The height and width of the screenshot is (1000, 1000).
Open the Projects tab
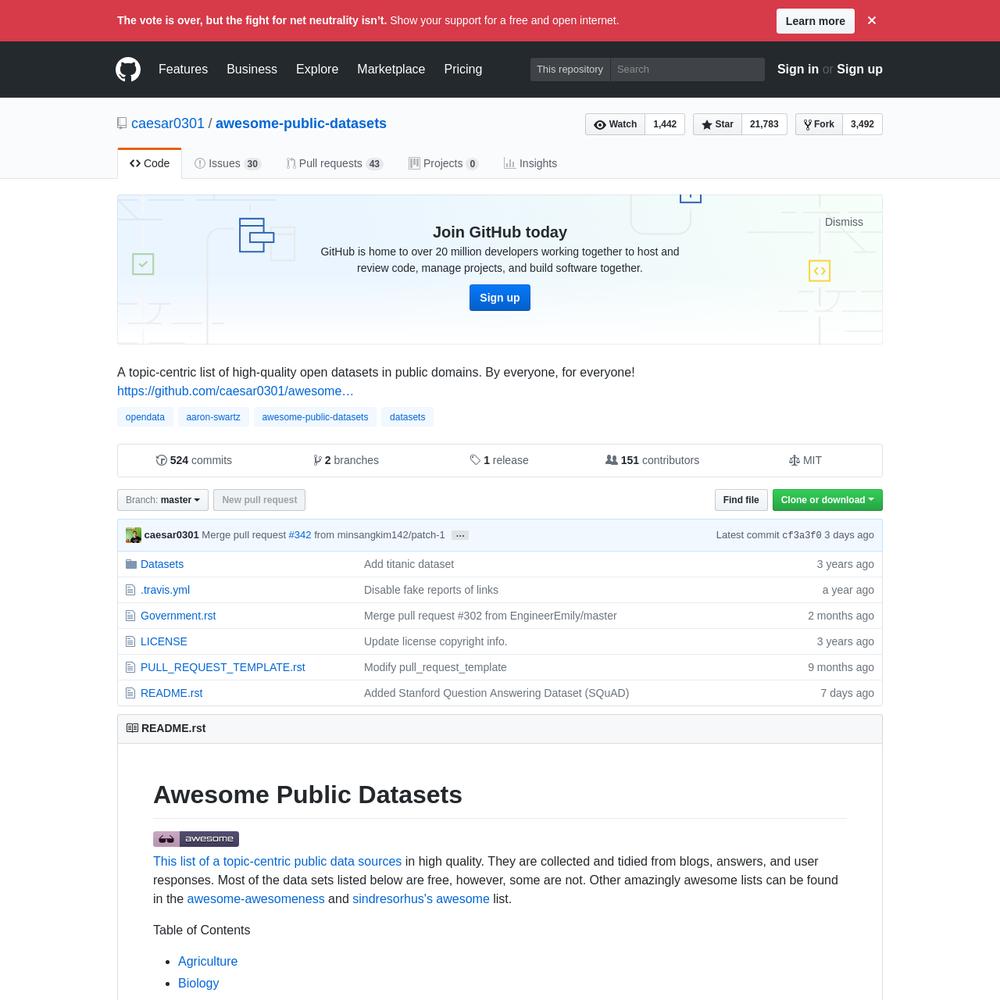tap(443, 163)
